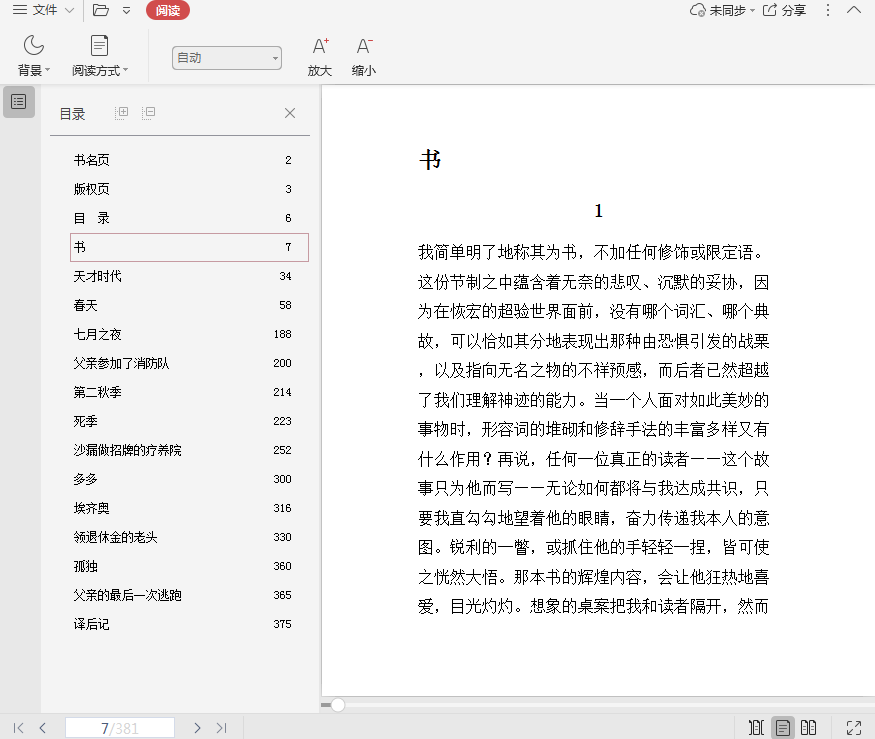Open the 背景 background dropdown
The height and width of the screenshot is (739, 875).
pos(33,70)
